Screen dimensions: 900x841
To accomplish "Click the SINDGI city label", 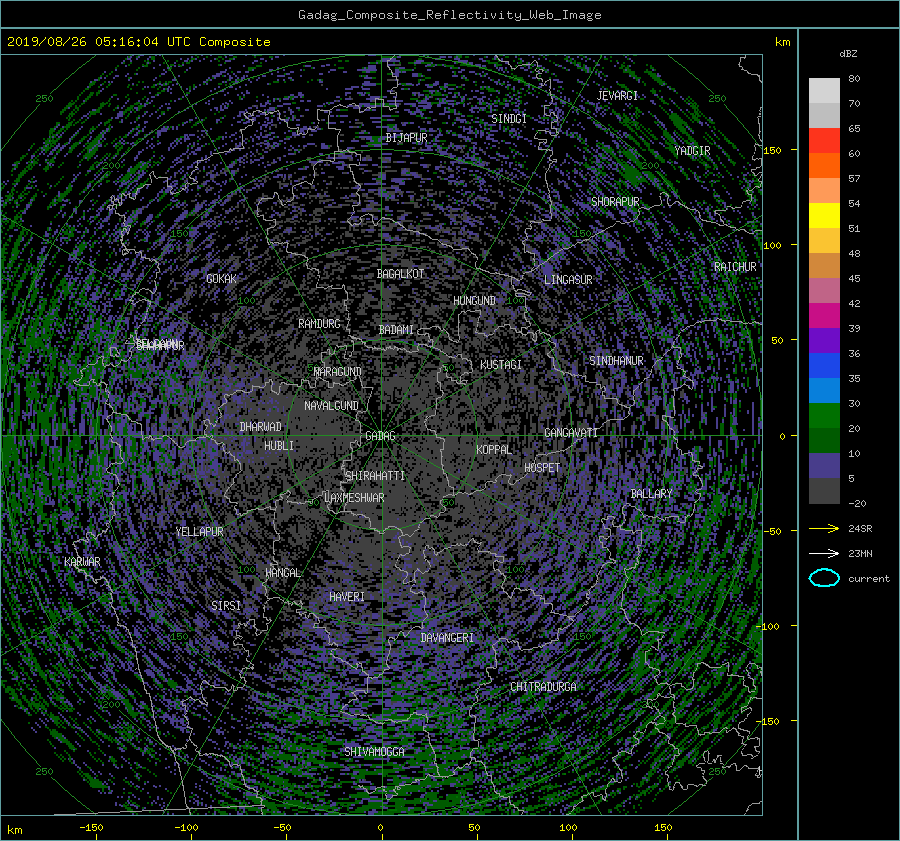I will [509, 119].
